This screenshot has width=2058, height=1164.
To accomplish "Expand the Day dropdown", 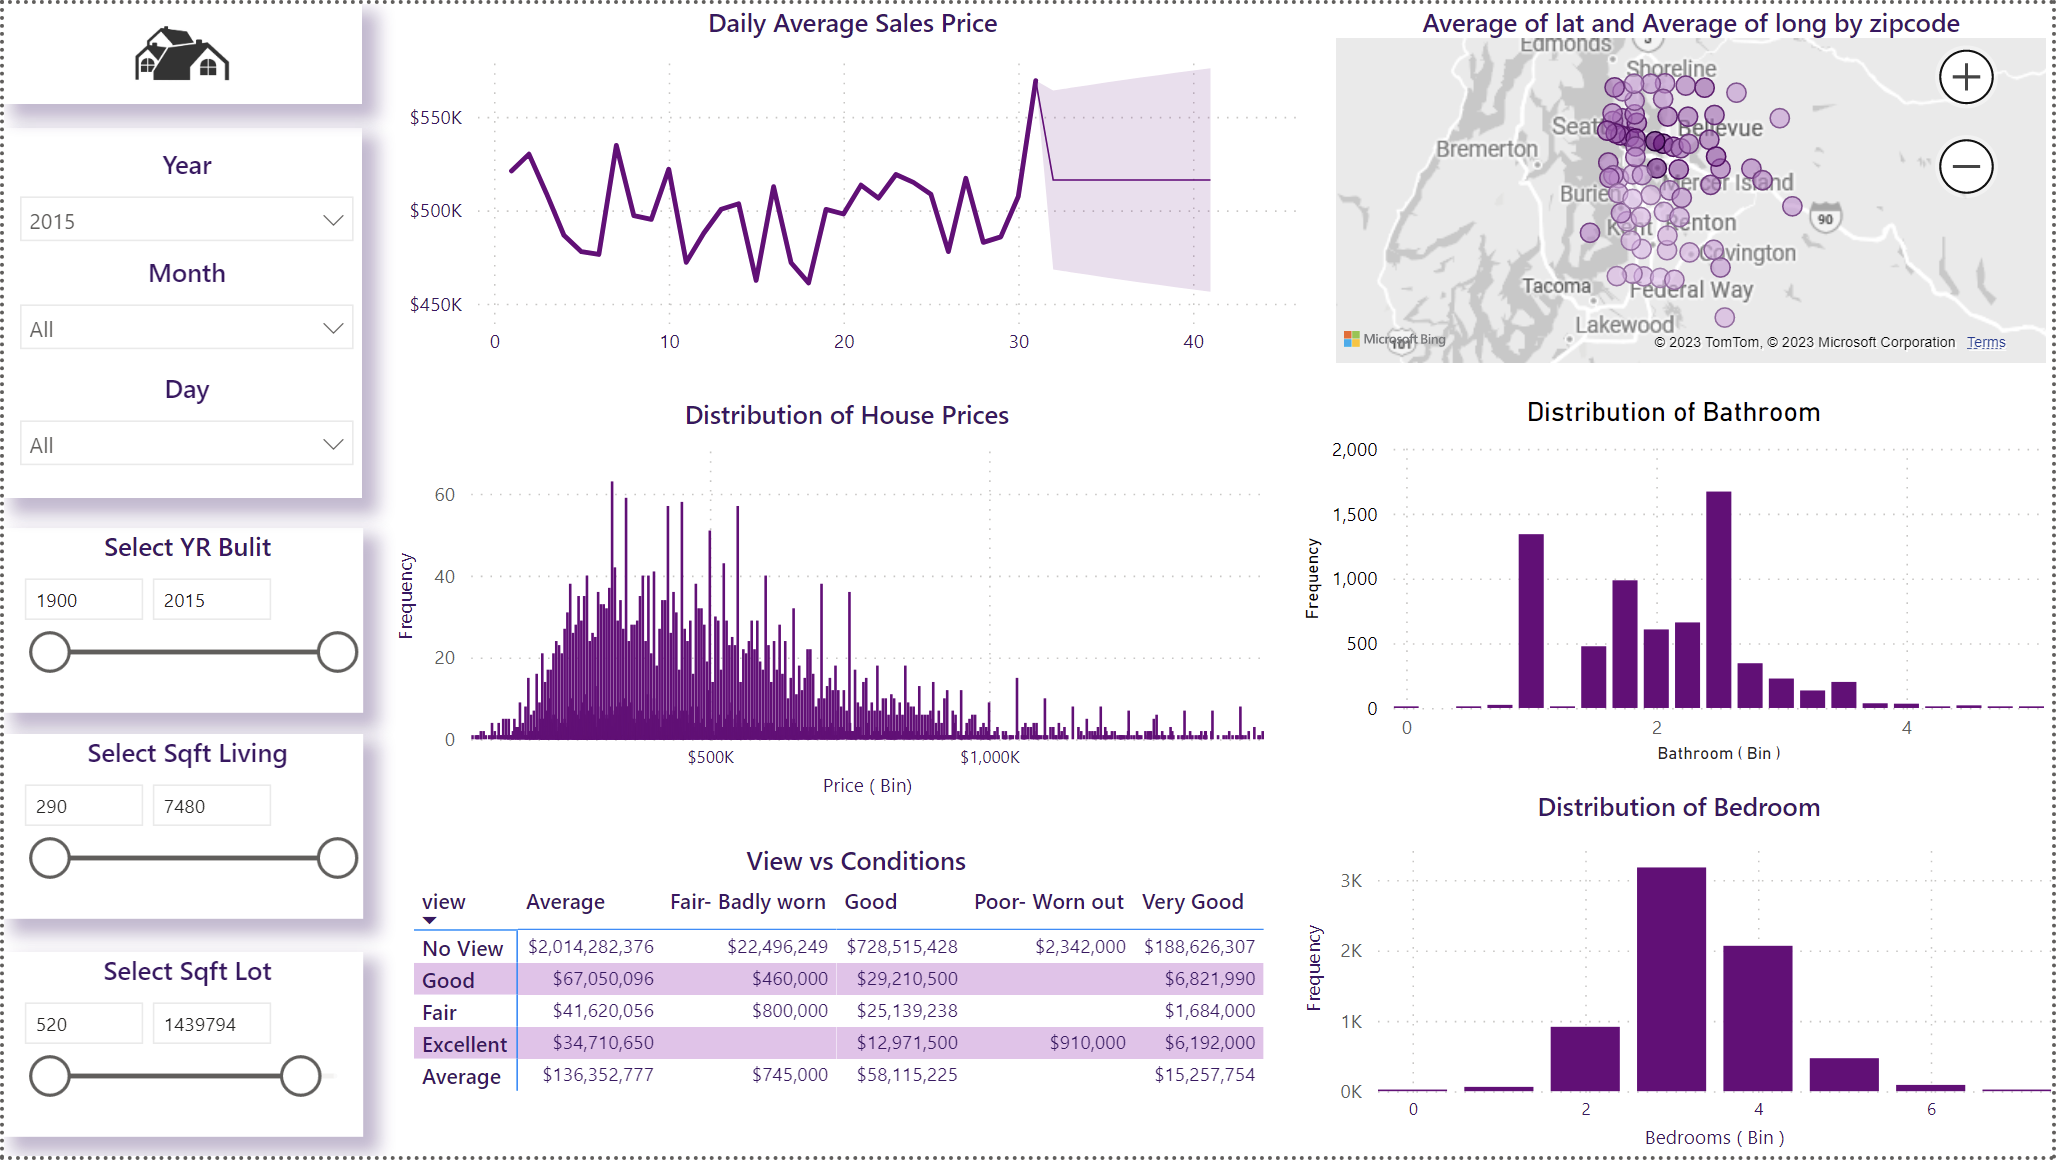I will (x=187, y=445).
